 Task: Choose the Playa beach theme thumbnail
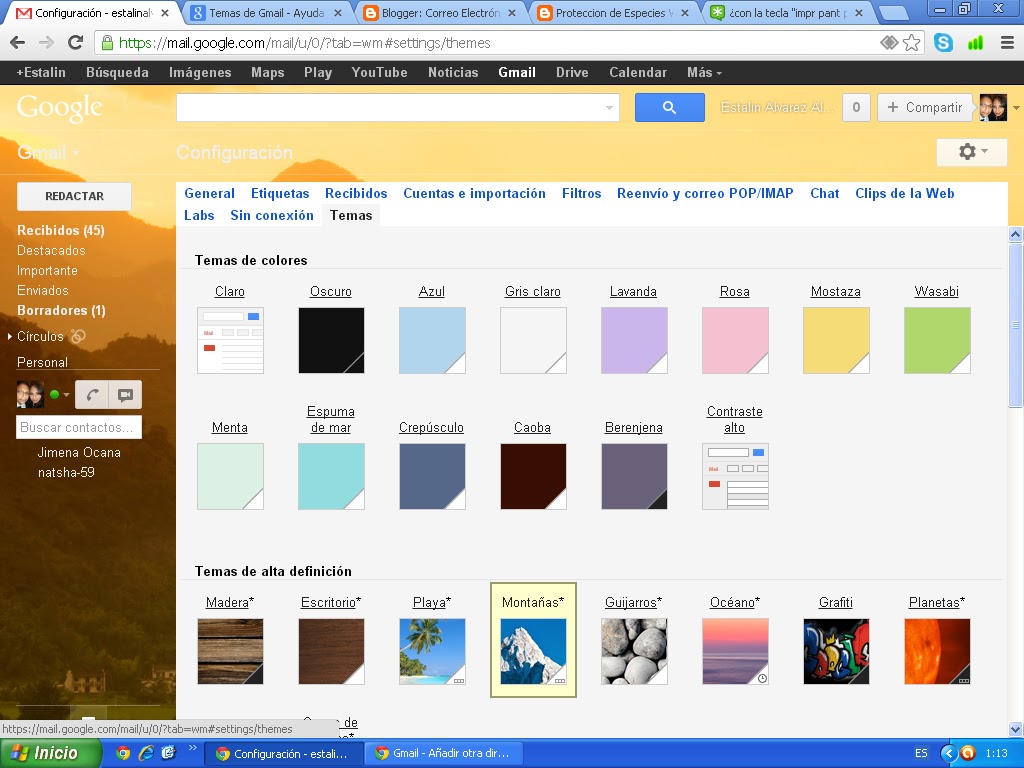(x=432, y=651)
